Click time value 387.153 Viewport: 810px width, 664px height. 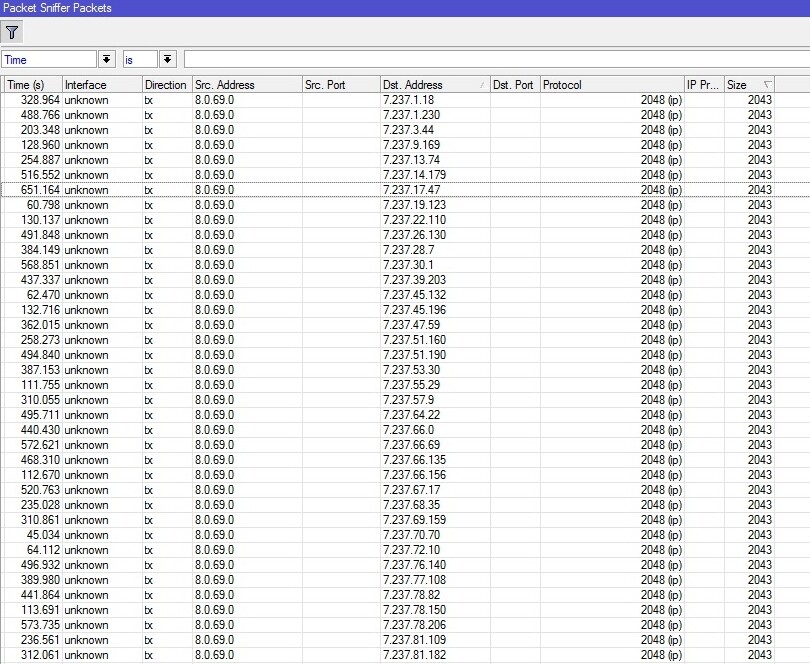pos(40,369)
